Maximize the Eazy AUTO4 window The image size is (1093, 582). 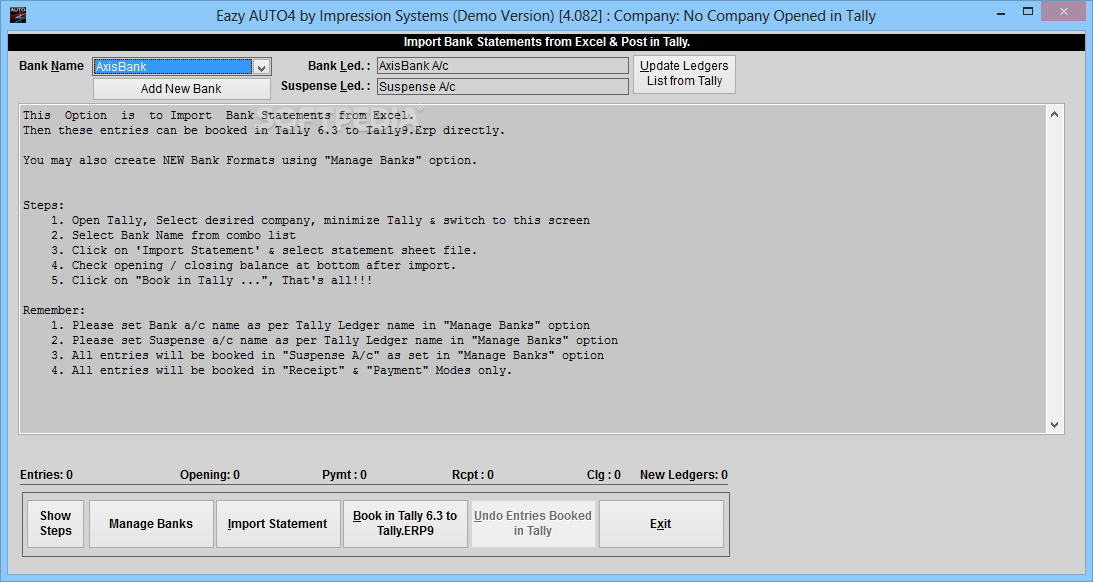(x=1027, y=12)
